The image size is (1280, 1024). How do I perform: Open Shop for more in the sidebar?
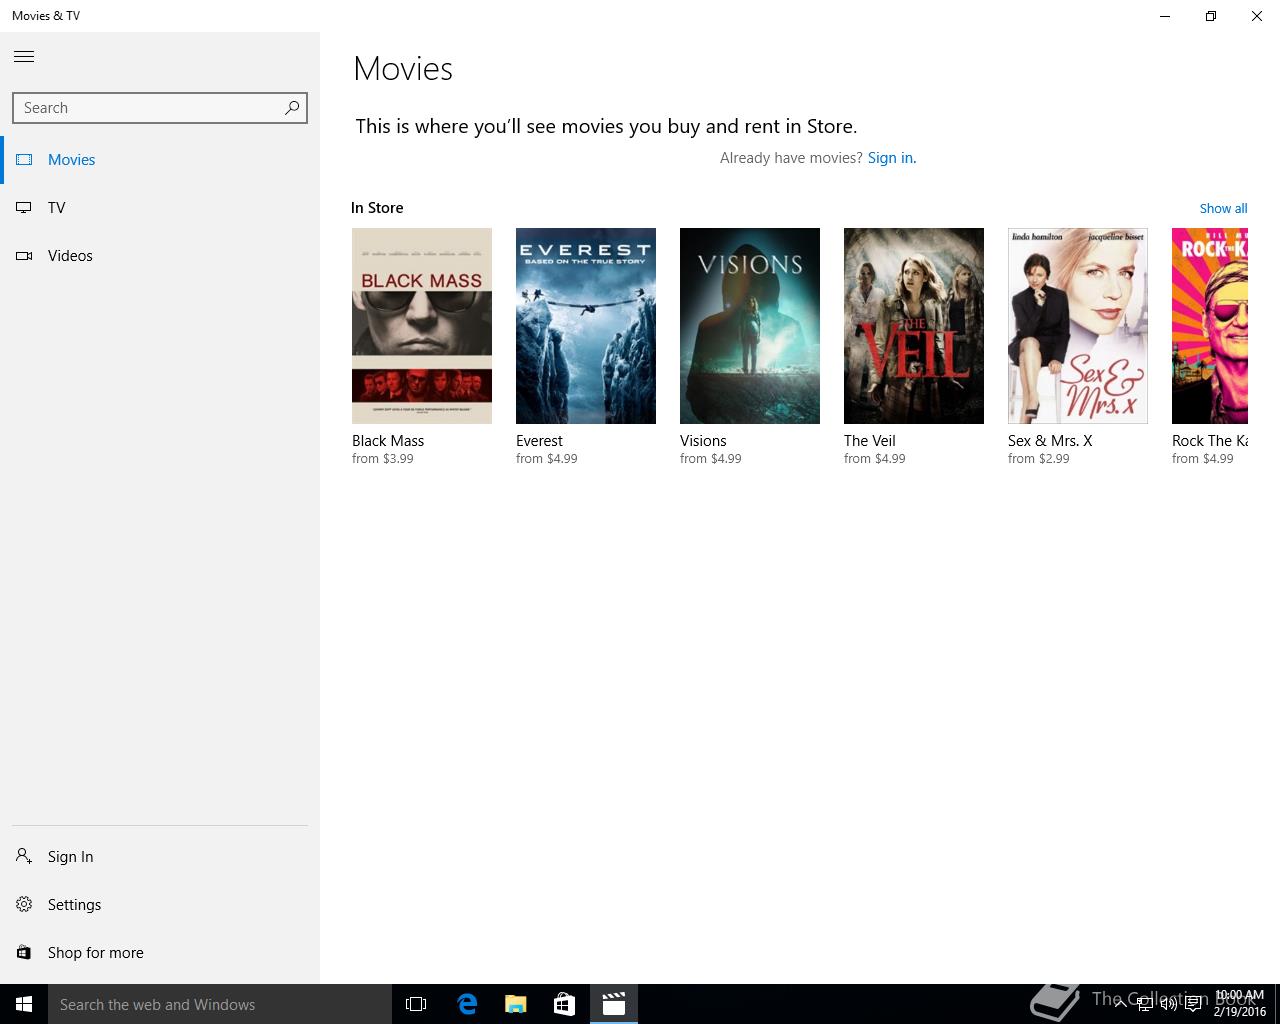[x=160, y=952]
